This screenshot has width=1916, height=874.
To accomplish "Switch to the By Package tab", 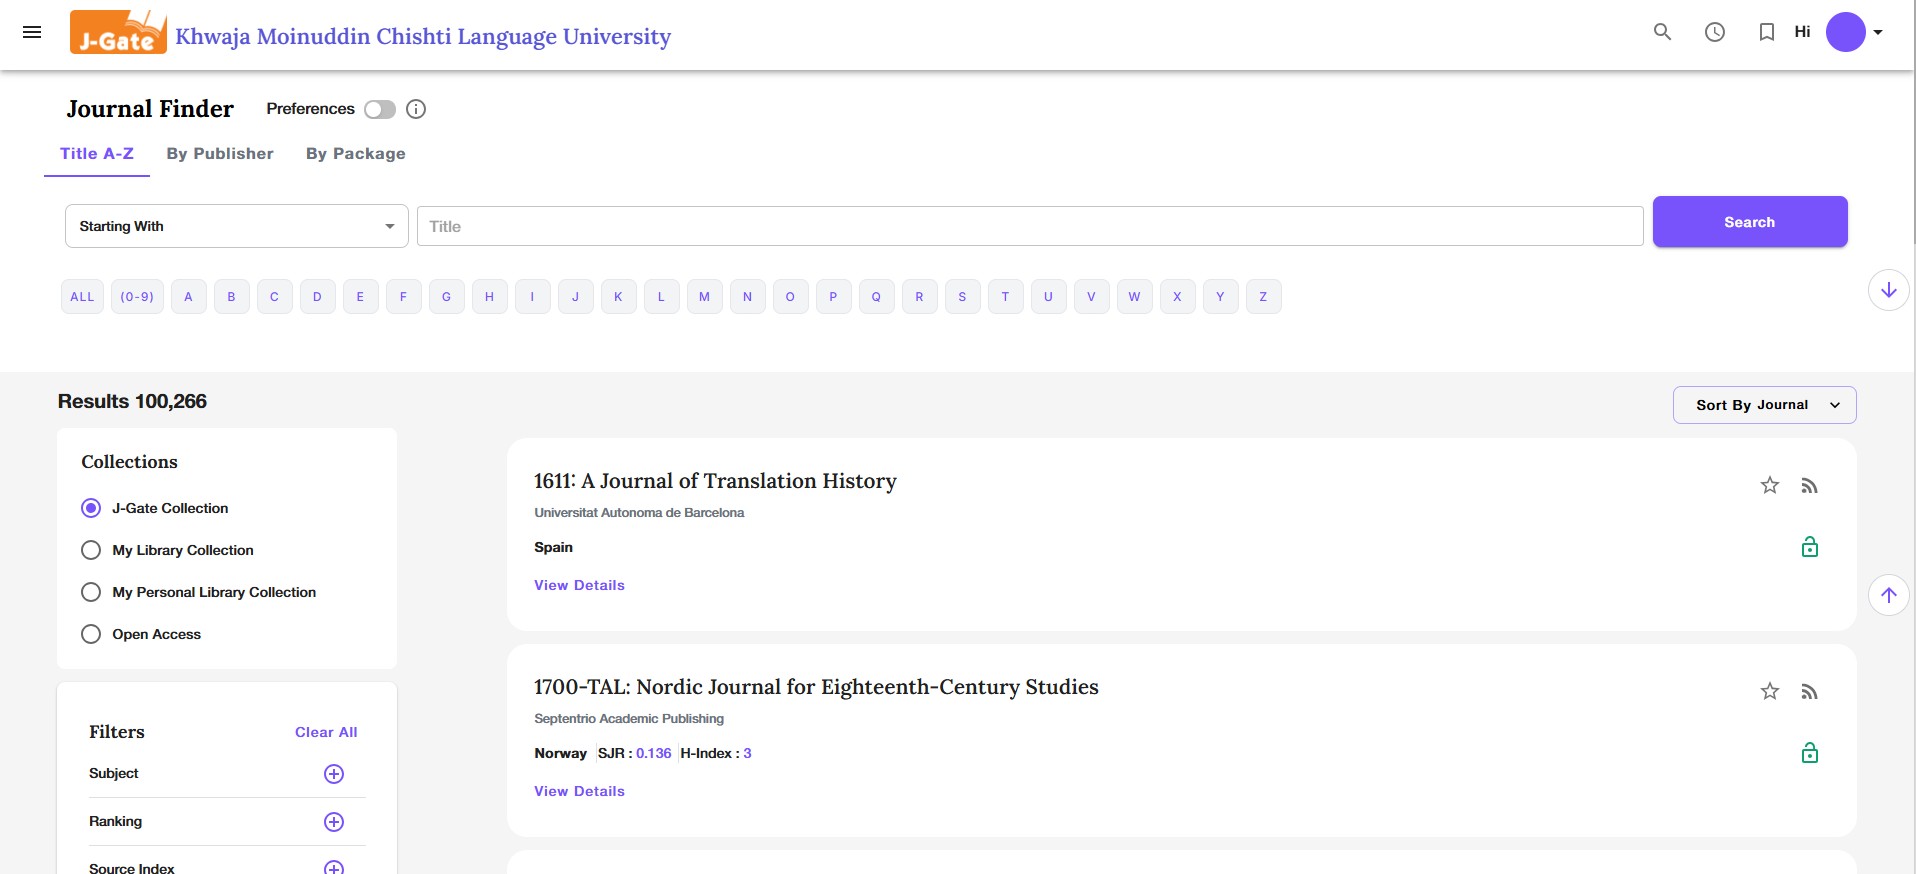I will [355, 154].
